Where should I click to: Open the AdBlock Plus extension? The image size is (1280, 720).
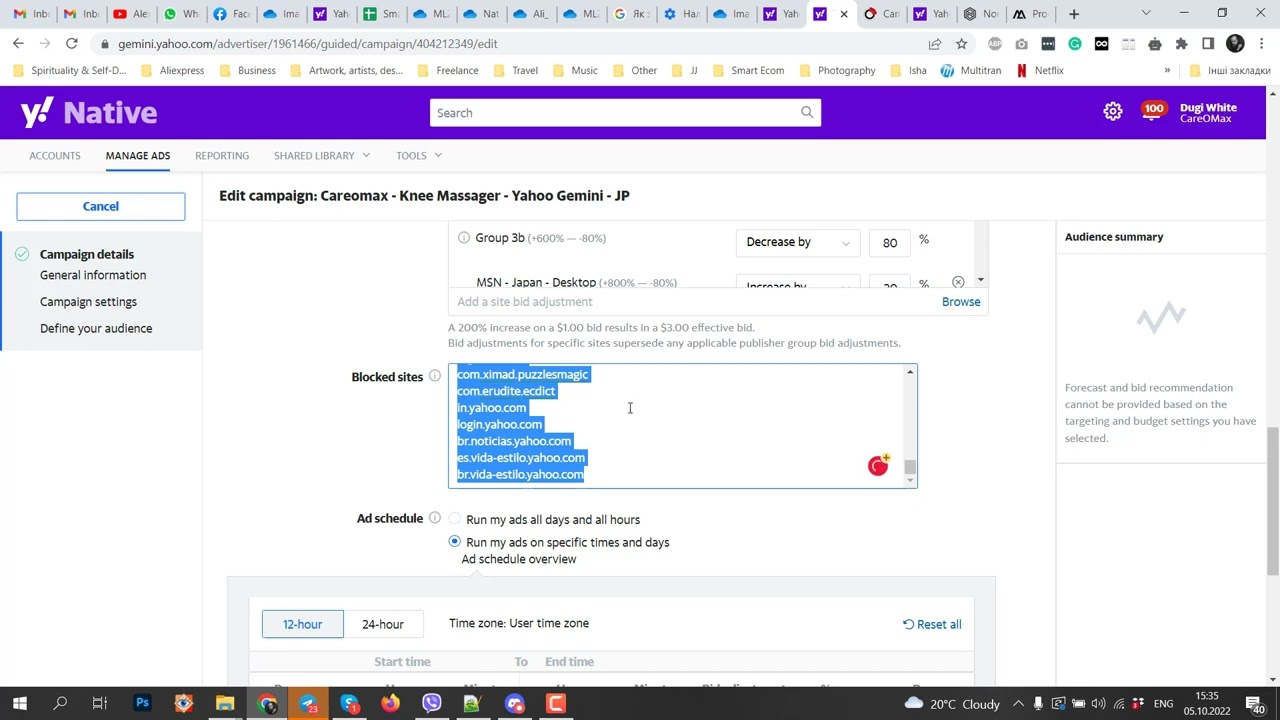tap(994, 44)
